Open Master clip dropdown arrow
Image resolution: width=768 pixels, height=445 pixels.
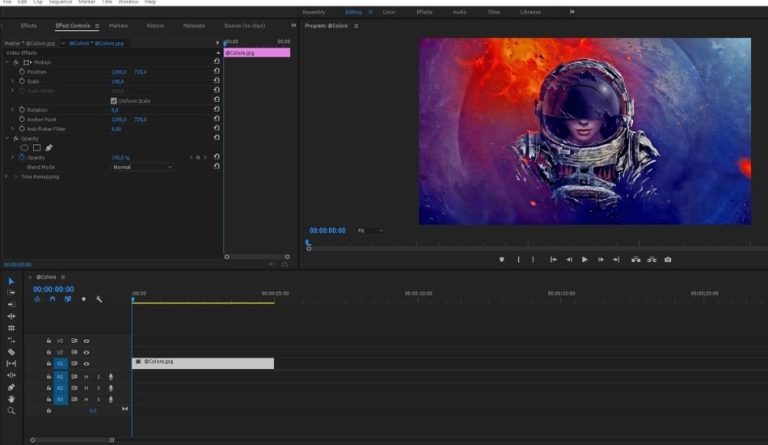[63, 43]
